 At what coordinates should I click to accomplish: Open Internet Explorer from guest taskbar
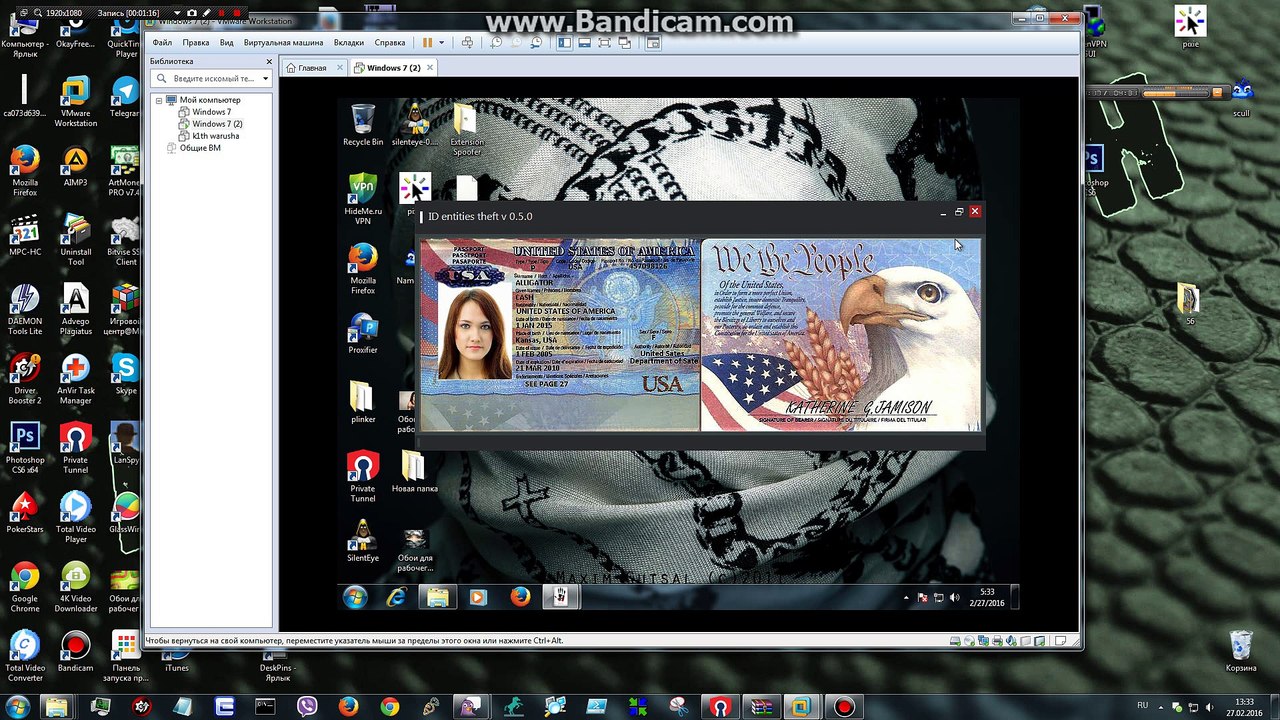[x=397, y=597]
